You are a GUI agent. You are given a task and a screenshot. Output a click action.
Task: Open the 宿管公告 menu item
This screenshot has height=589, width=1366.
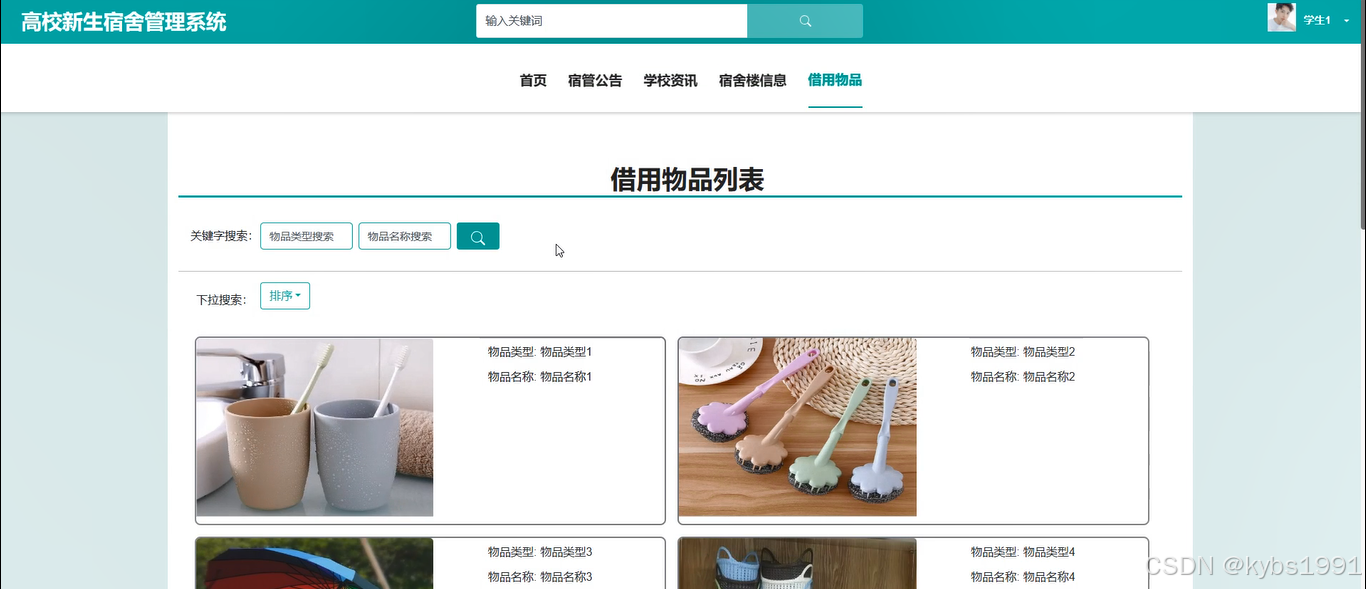(x=595, y=81)
